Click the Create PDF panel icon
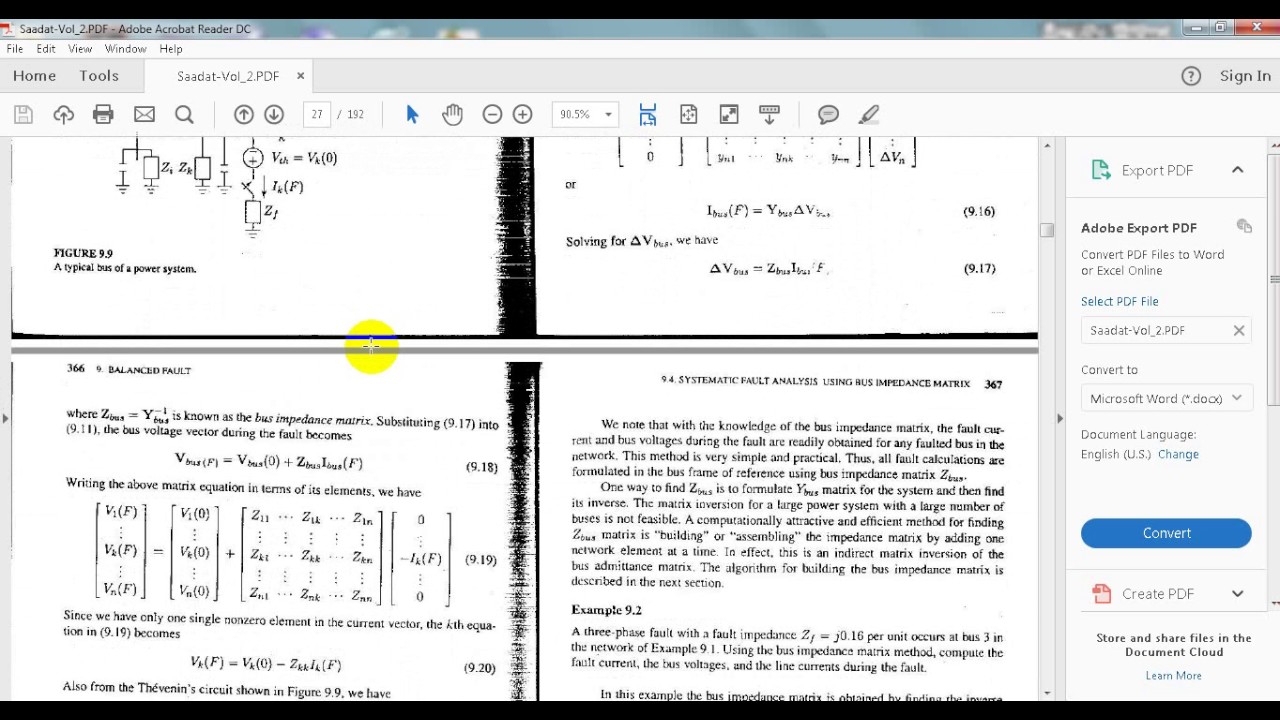The height and width of the screenshot is (720, 1280). pos(1101,594)
